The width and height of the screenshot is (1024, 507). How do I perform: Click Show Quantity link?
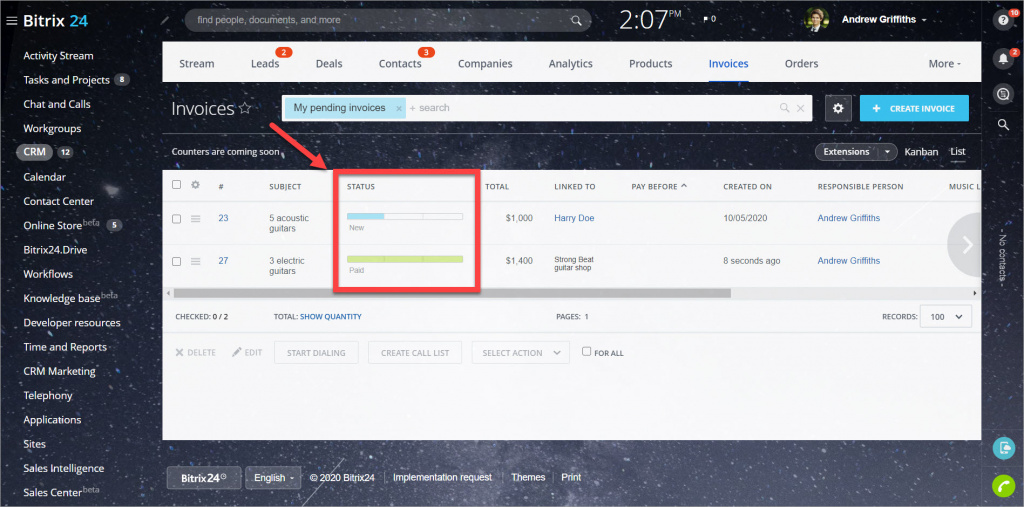[330, 317]
